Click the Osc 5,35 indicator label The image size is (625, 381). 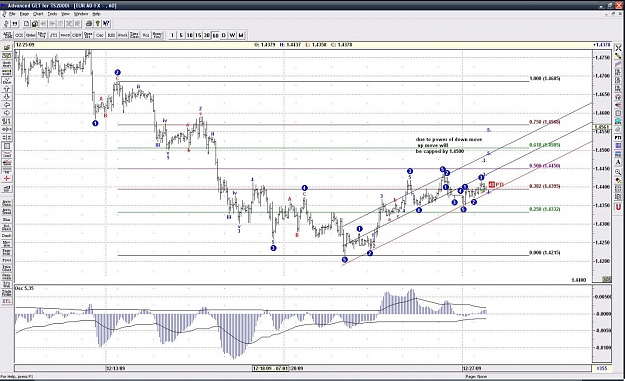24,288
